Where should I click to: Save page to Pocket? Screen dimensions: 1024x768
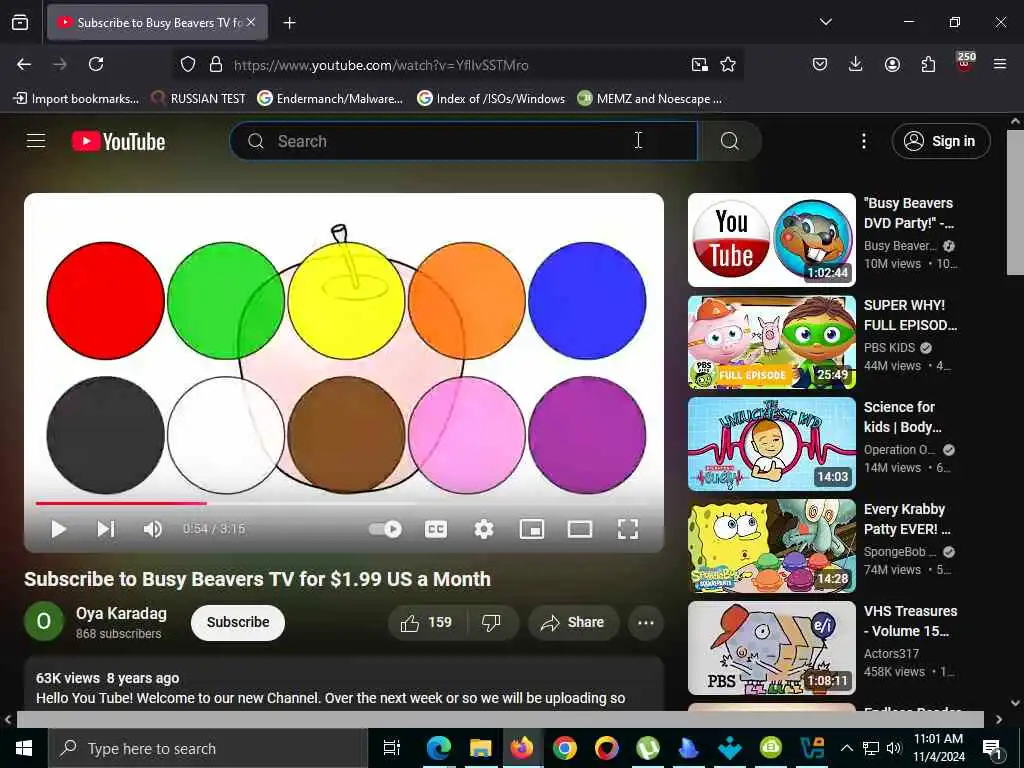pyautogui.click(x=820, y=64)
